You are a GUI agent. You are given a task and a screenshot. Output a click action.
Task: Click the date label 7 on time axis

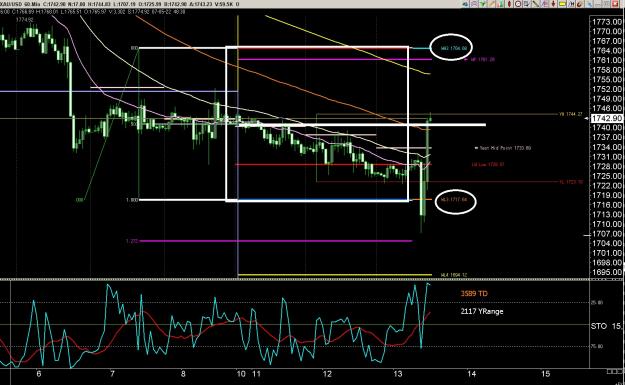(x=112, y=374)
